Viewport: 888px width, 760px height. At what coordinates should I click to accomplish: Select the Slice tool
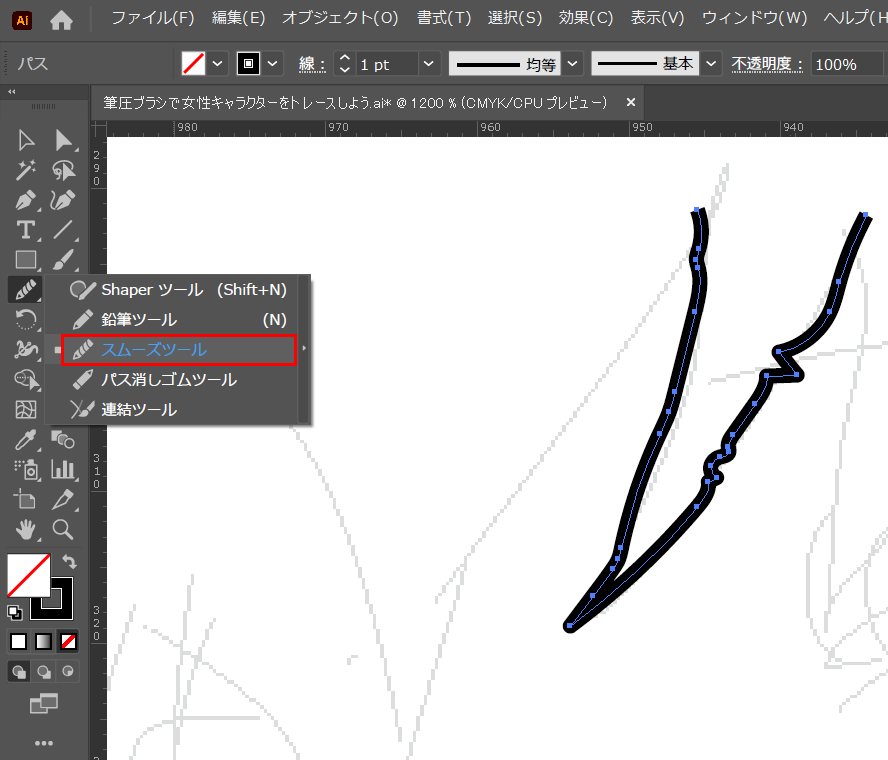coord(63,499)
